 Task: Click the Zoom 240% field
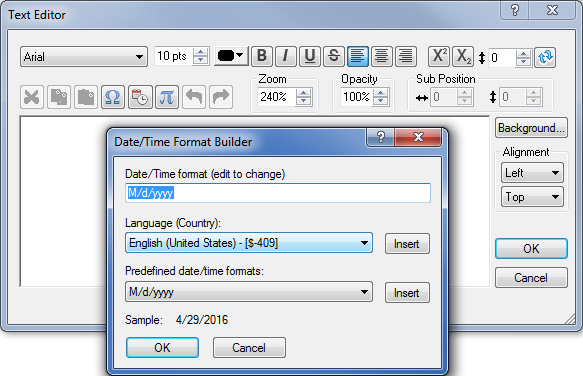tap(277, 97)
